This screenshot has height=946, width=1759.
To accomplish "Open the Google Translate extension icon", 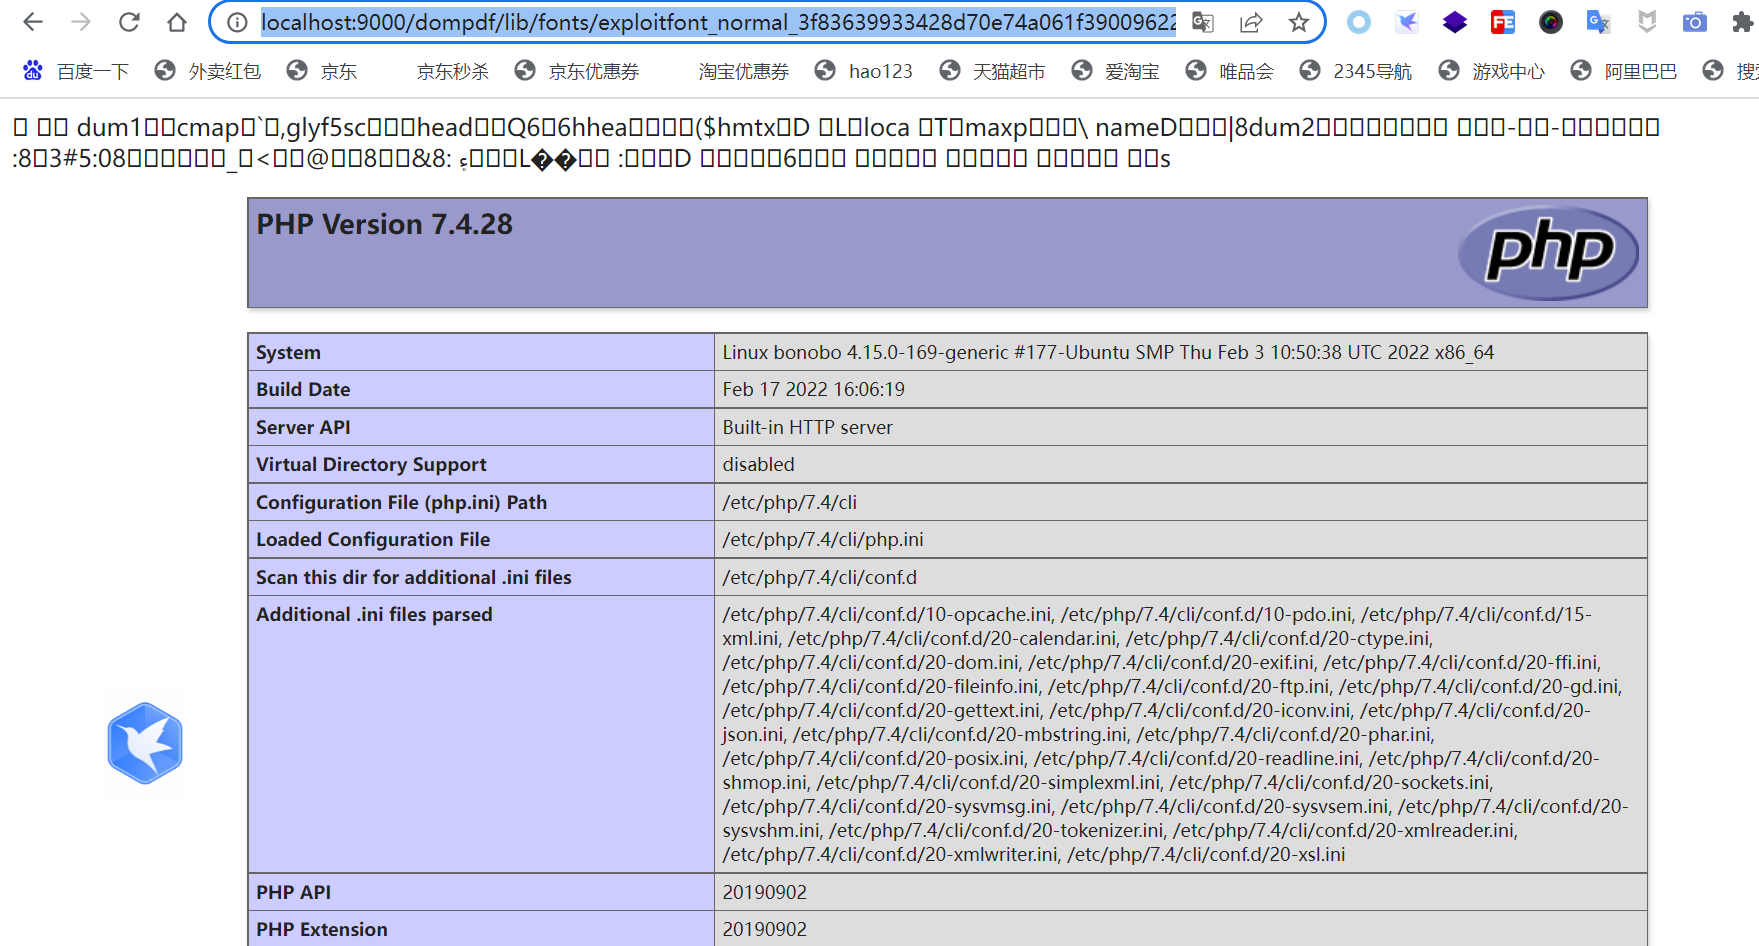I will tap(1599, 22).
